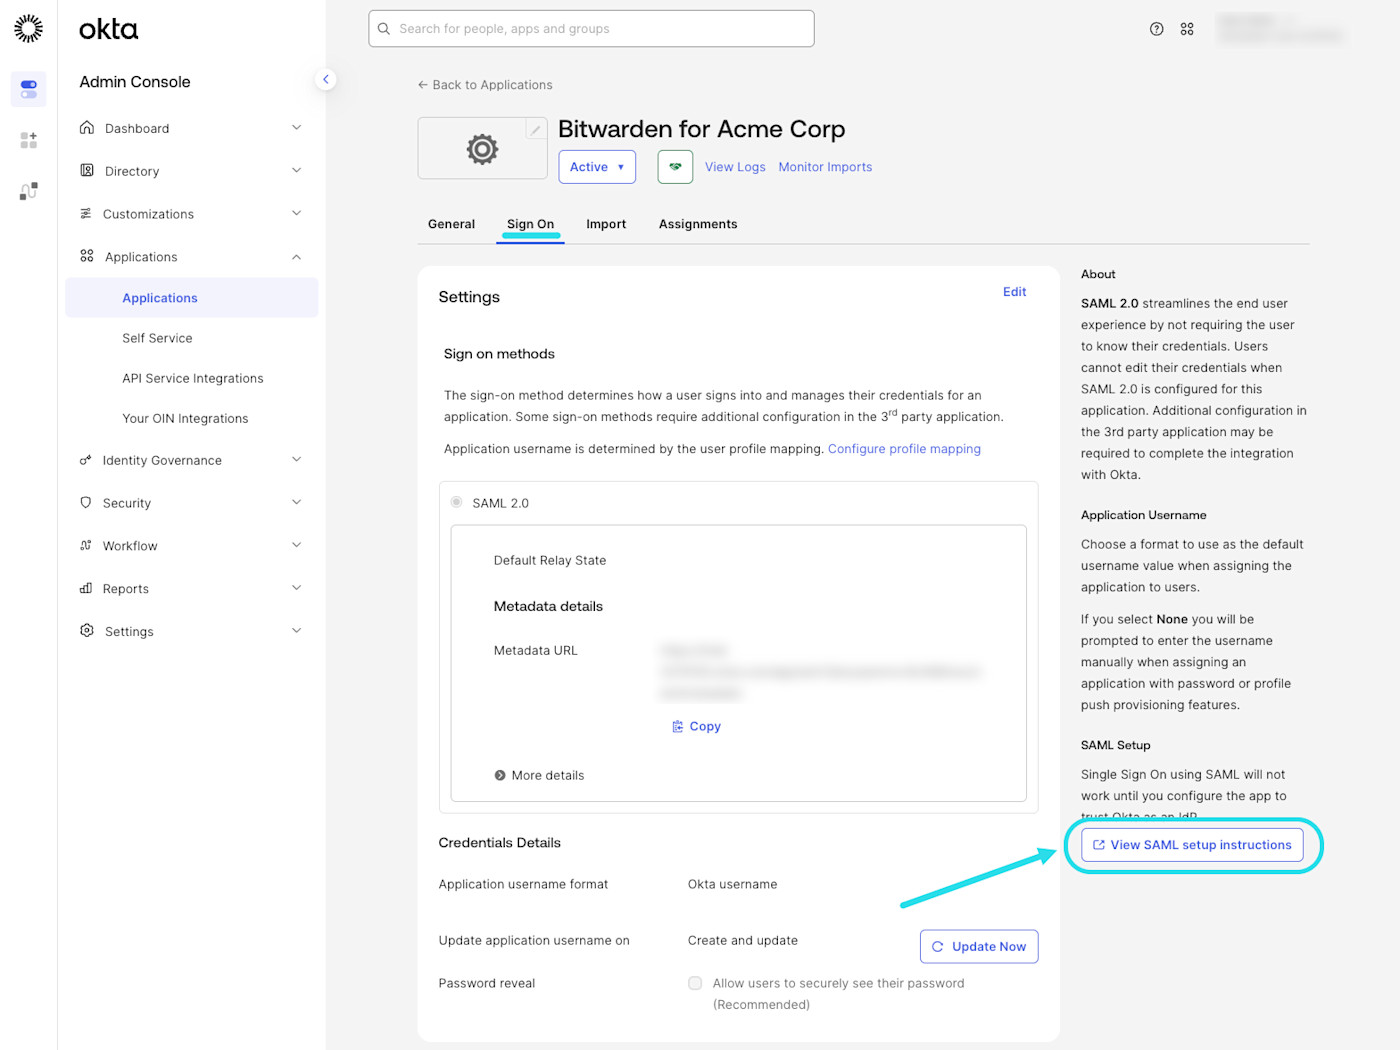Expand the Dashboard menu chevron
Viewport: 1400px width, 1050px height.
coord(296,127)
